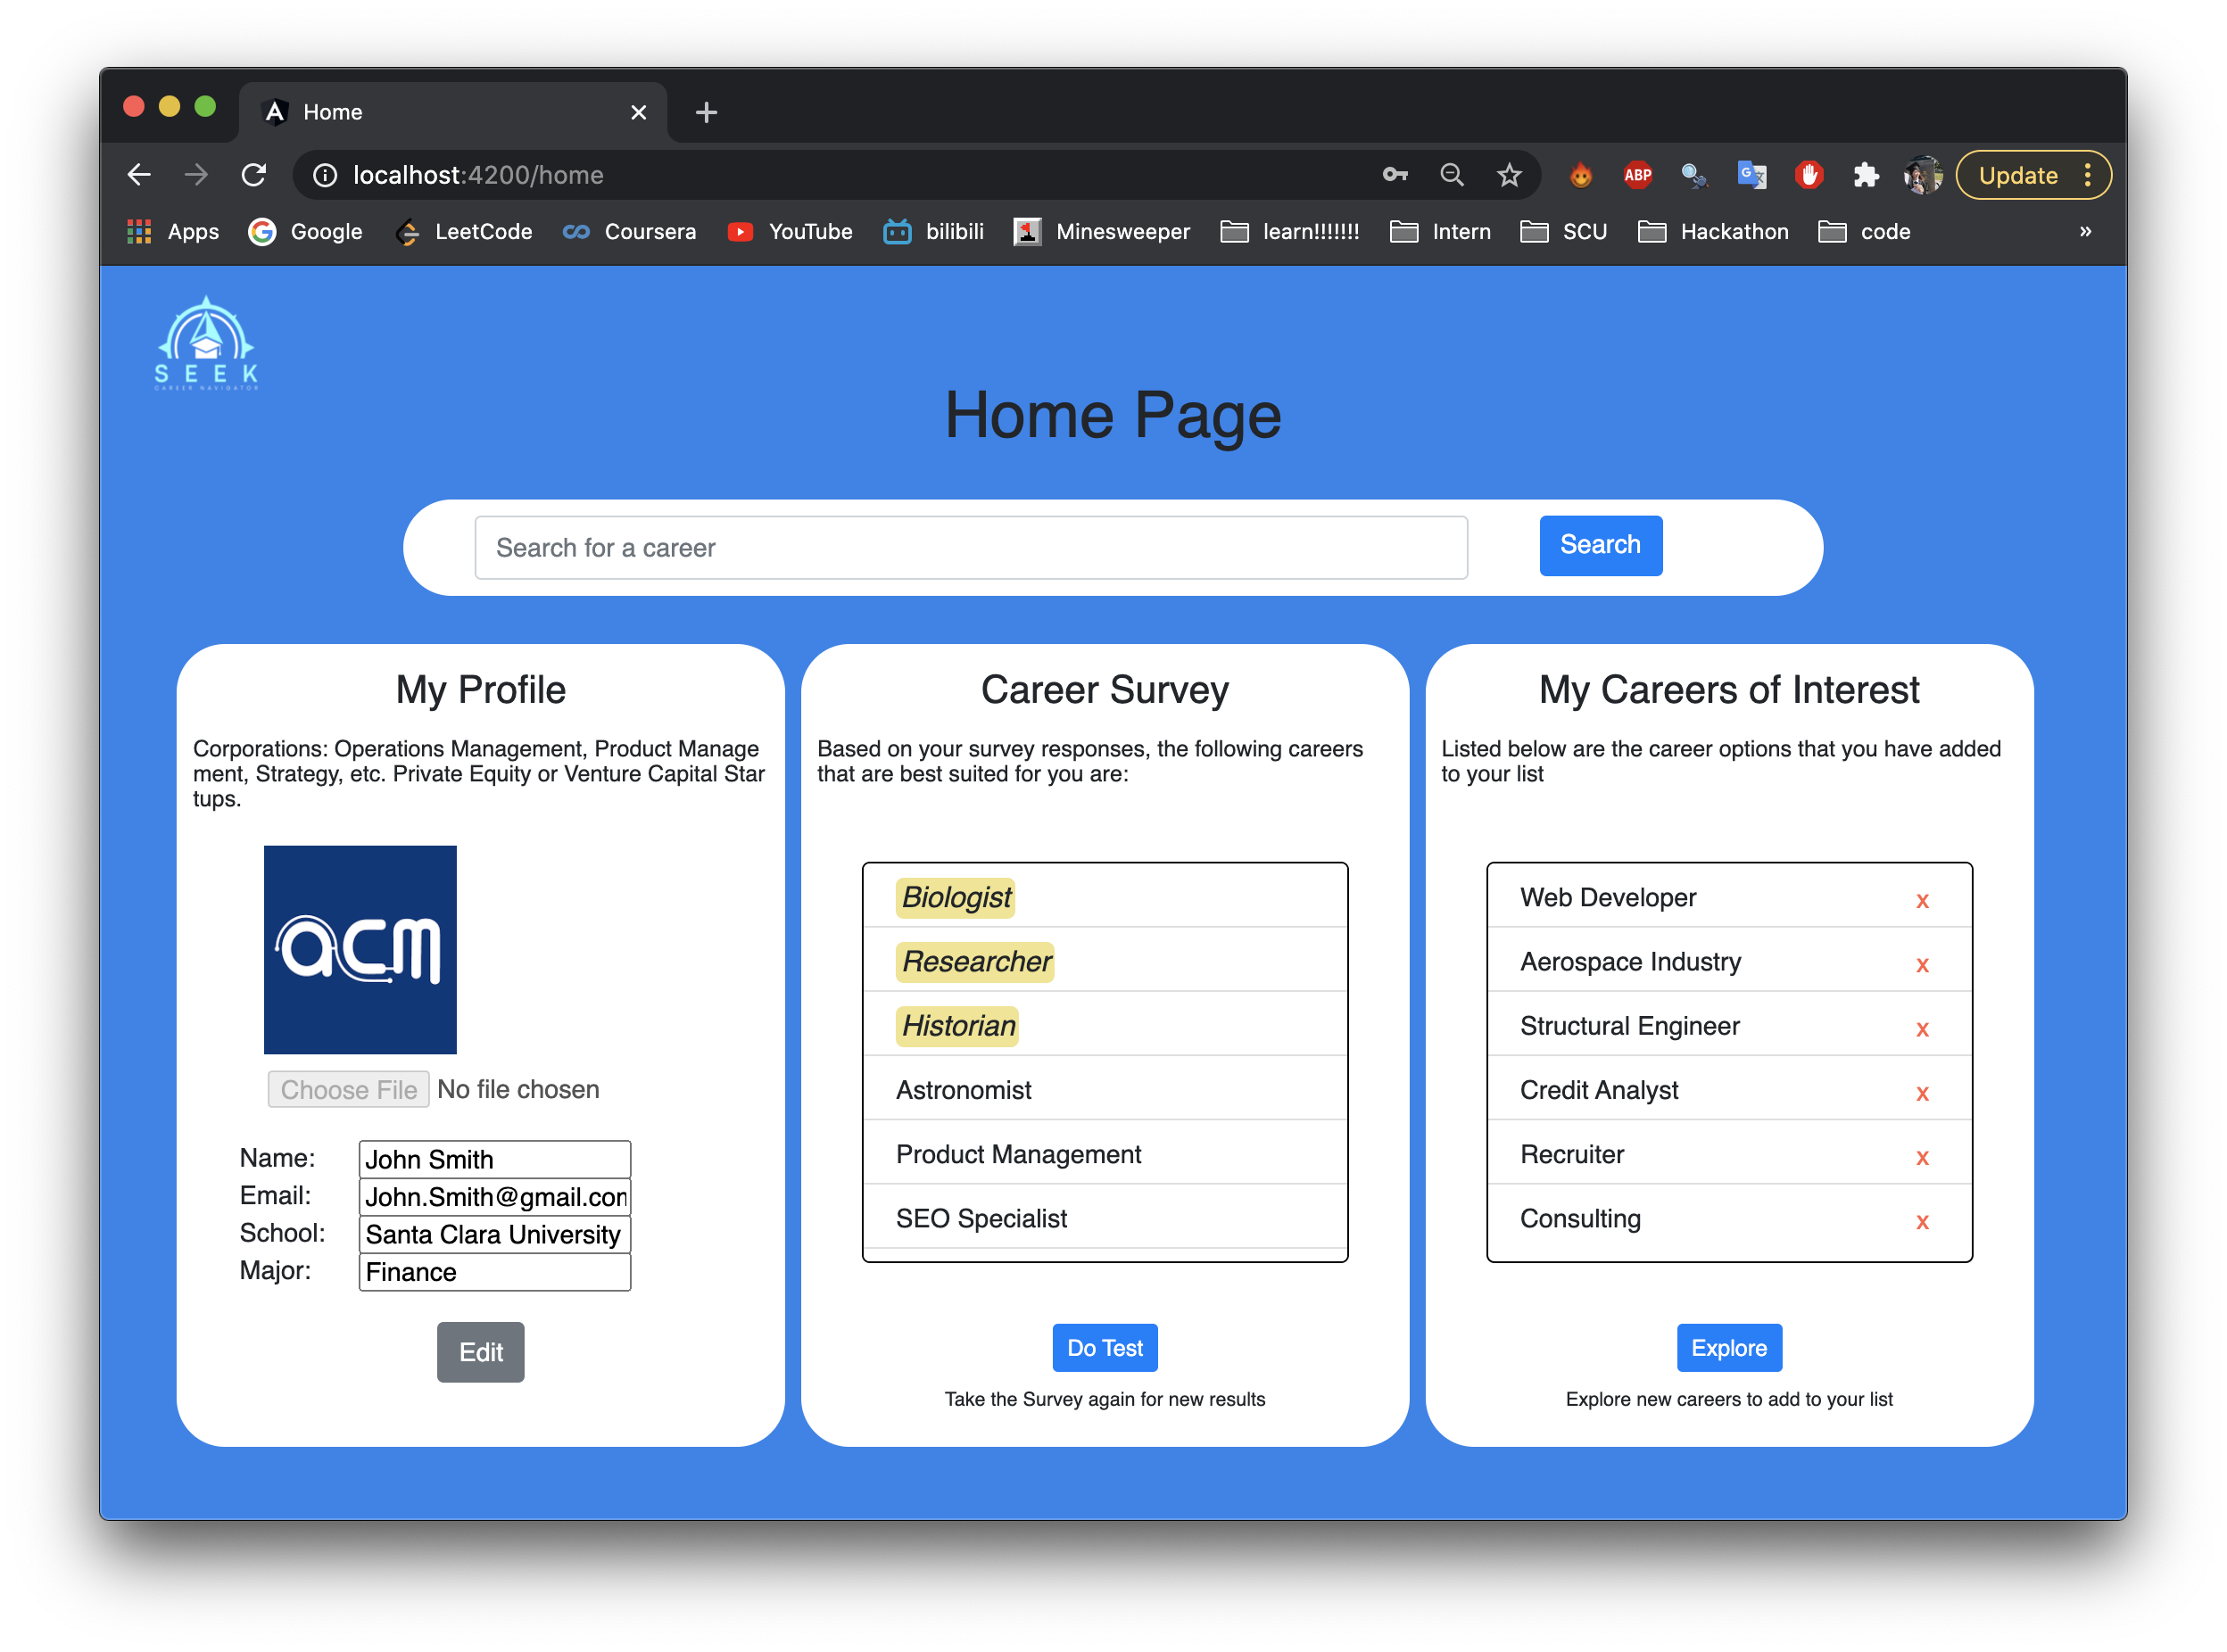The image size is (2227, 1652).
Task: Bookmark page with star icon
Action: pyautogui.click(x=1508, y=175)
